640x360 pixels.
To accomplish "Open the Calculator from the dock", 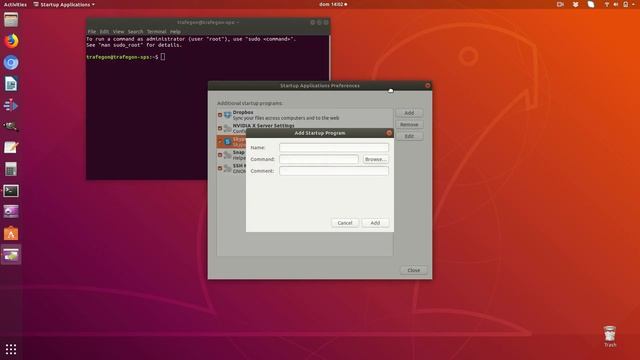I will [11, 169].
